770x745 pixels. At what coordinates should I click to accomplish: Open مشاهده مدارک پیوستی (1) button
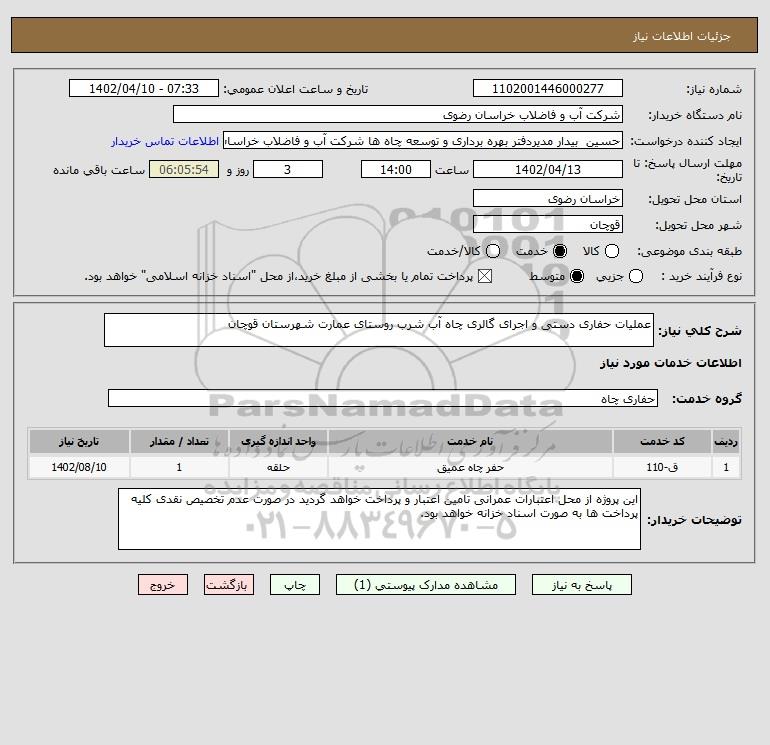426,585
